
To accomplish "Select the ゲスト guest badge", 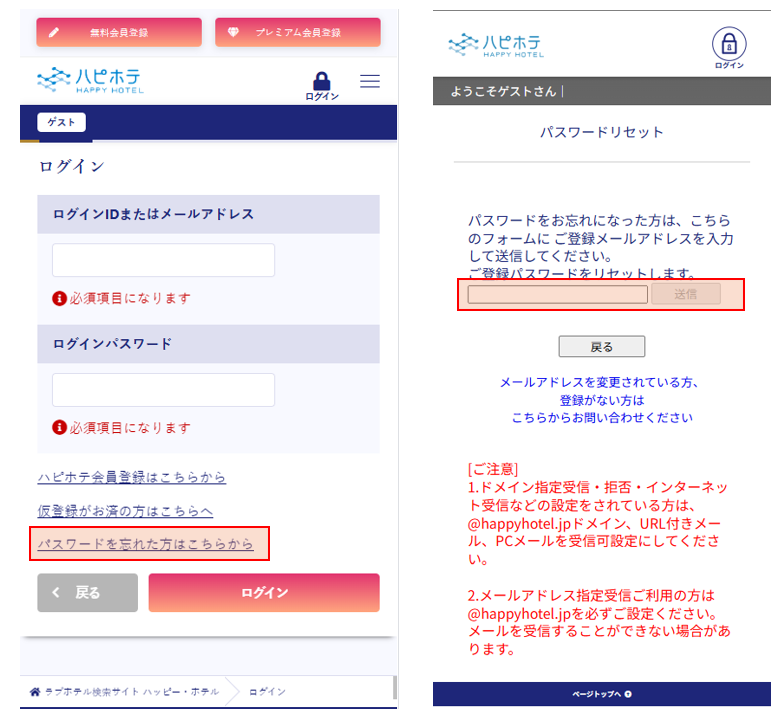I will pos(61,122).
